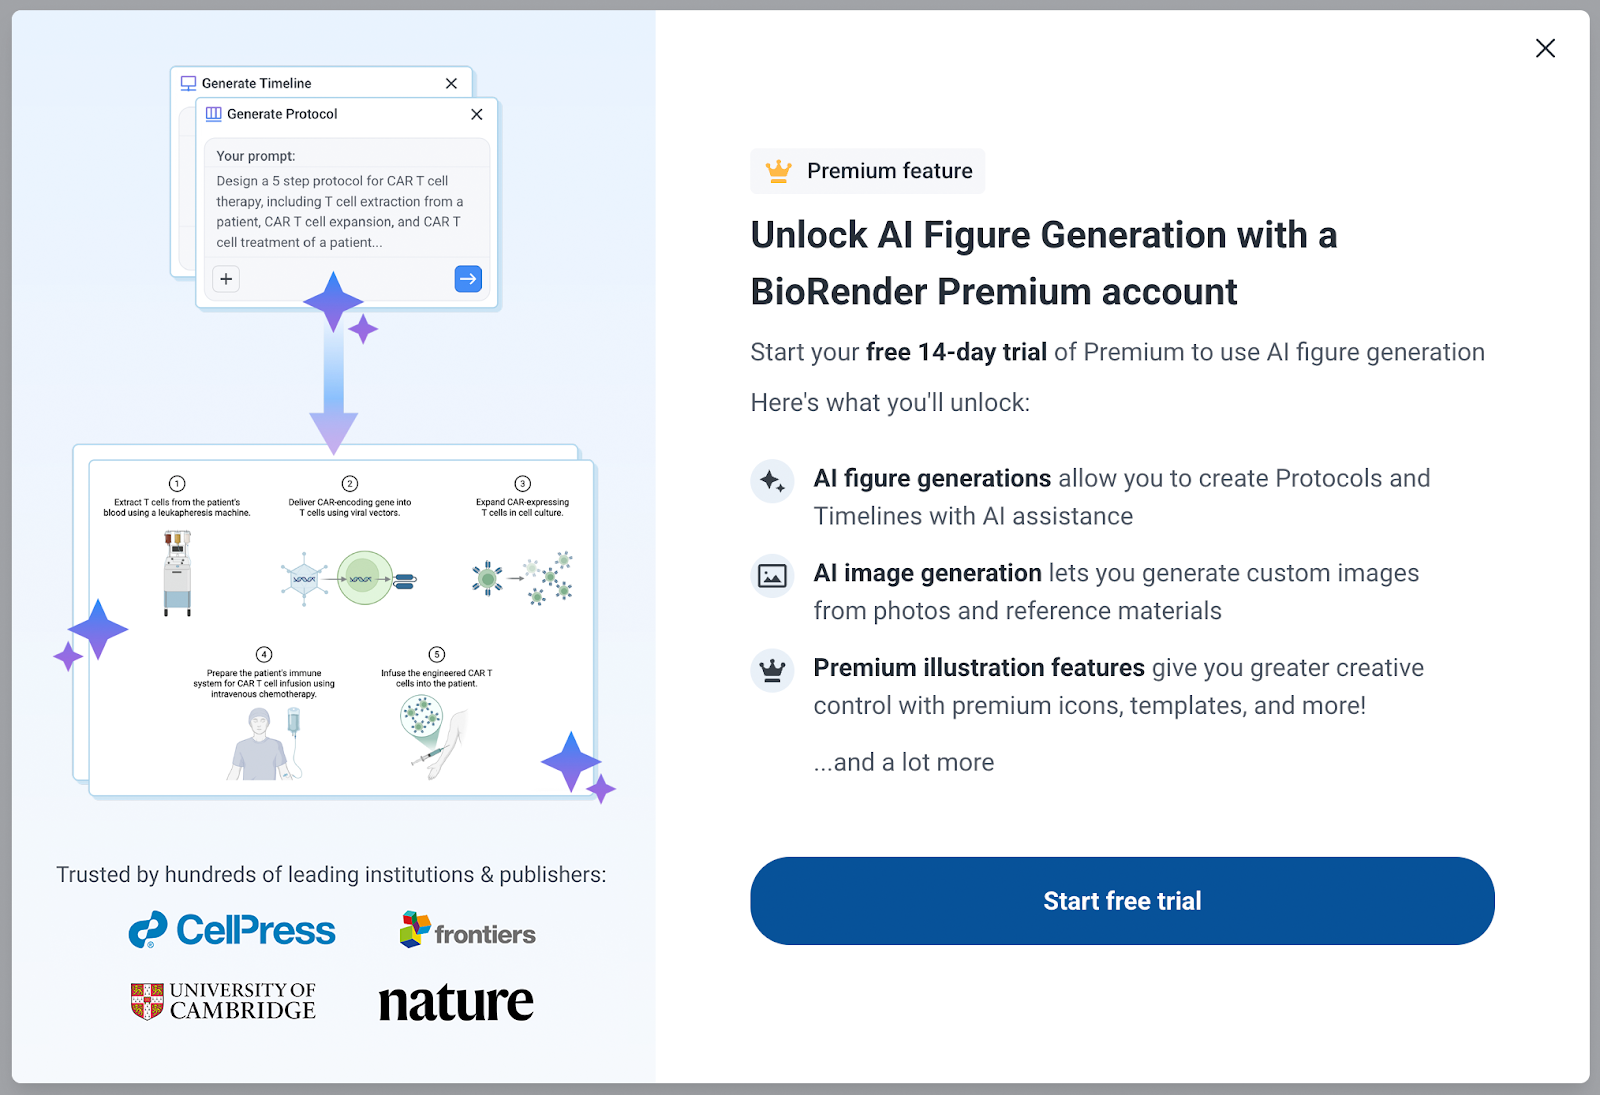The width and height of the screenshot is (1600, 1095).
Task: Click the blue send arrow in prompt box
Action: click(x=468, y=279)
